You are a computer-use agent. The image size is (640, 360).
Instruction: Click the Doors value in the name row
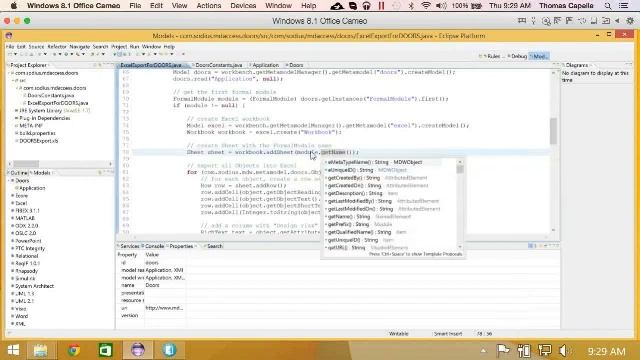[x=152, y=285]
